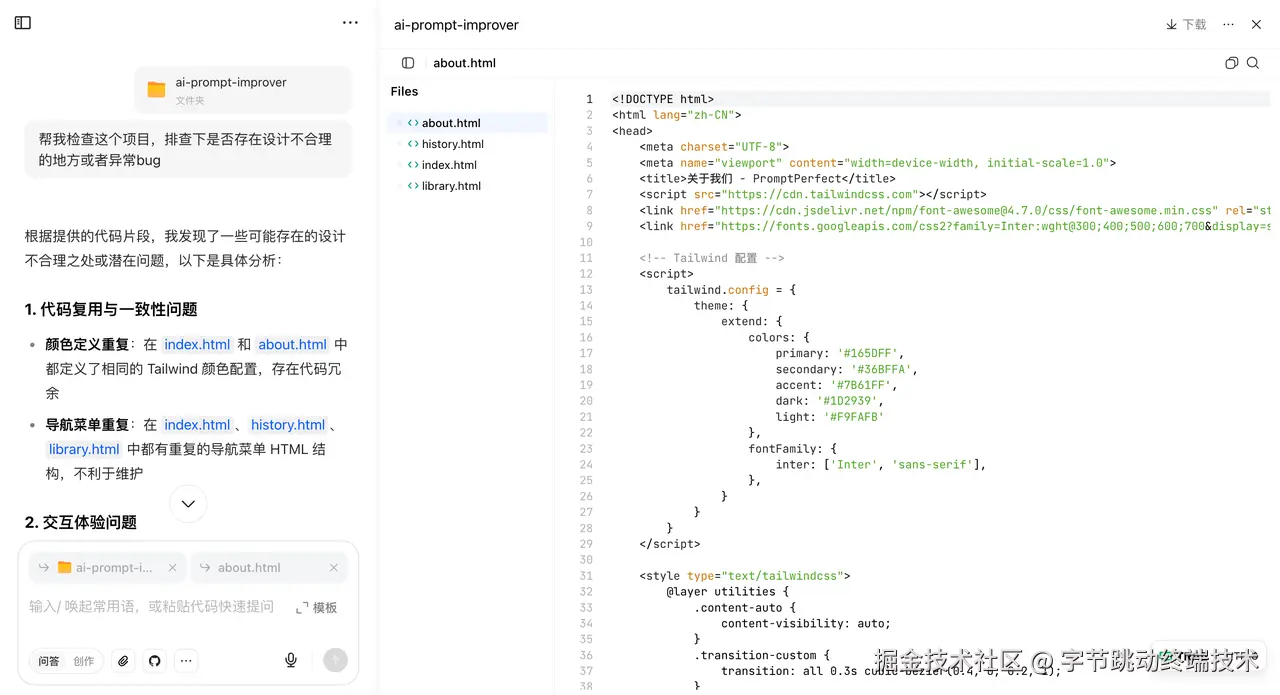Screen dimensions: 1280x695
Task: Click the GitHub icon in input toolbar
Action: click(x=154, y=661)
